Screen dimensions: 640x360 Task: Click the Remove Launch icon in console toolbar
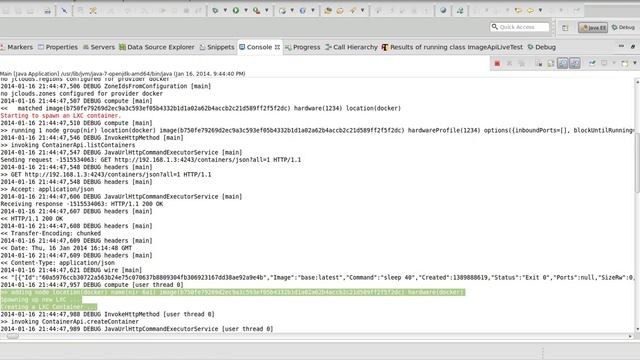[x=509, y=63]
